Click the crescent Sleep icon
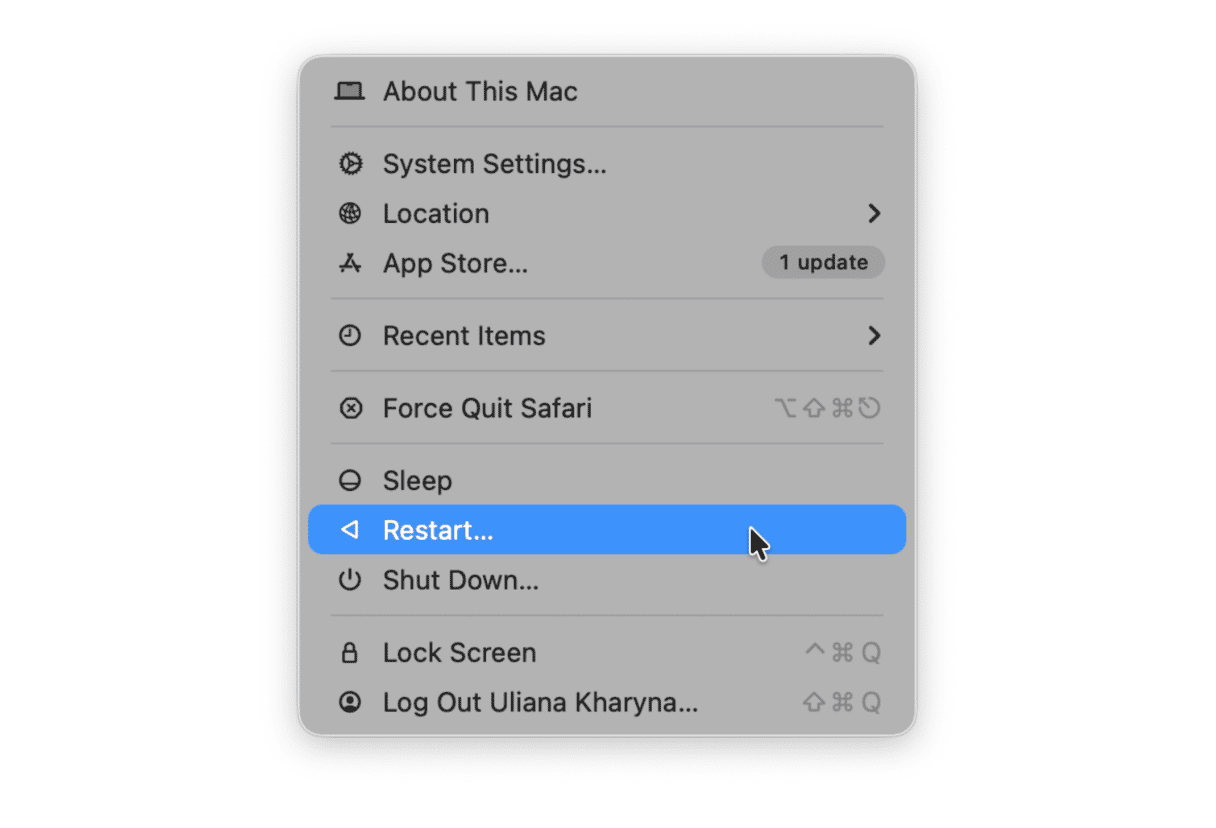This screenshot has width=1216, height=828. click(350, 480)
